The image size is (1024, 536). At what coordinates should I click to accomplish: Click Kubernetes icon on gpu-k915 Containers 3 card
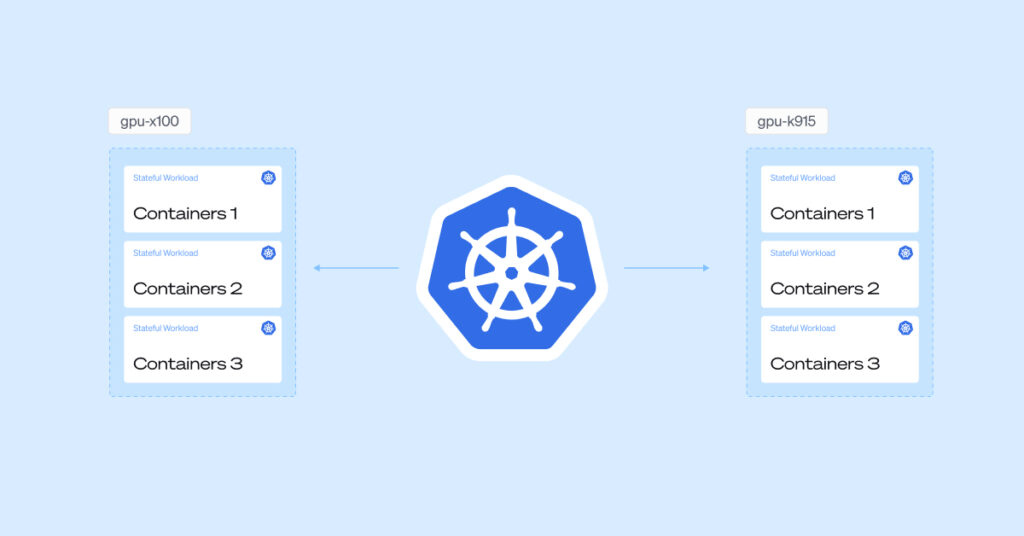click(x=905, y=328)
